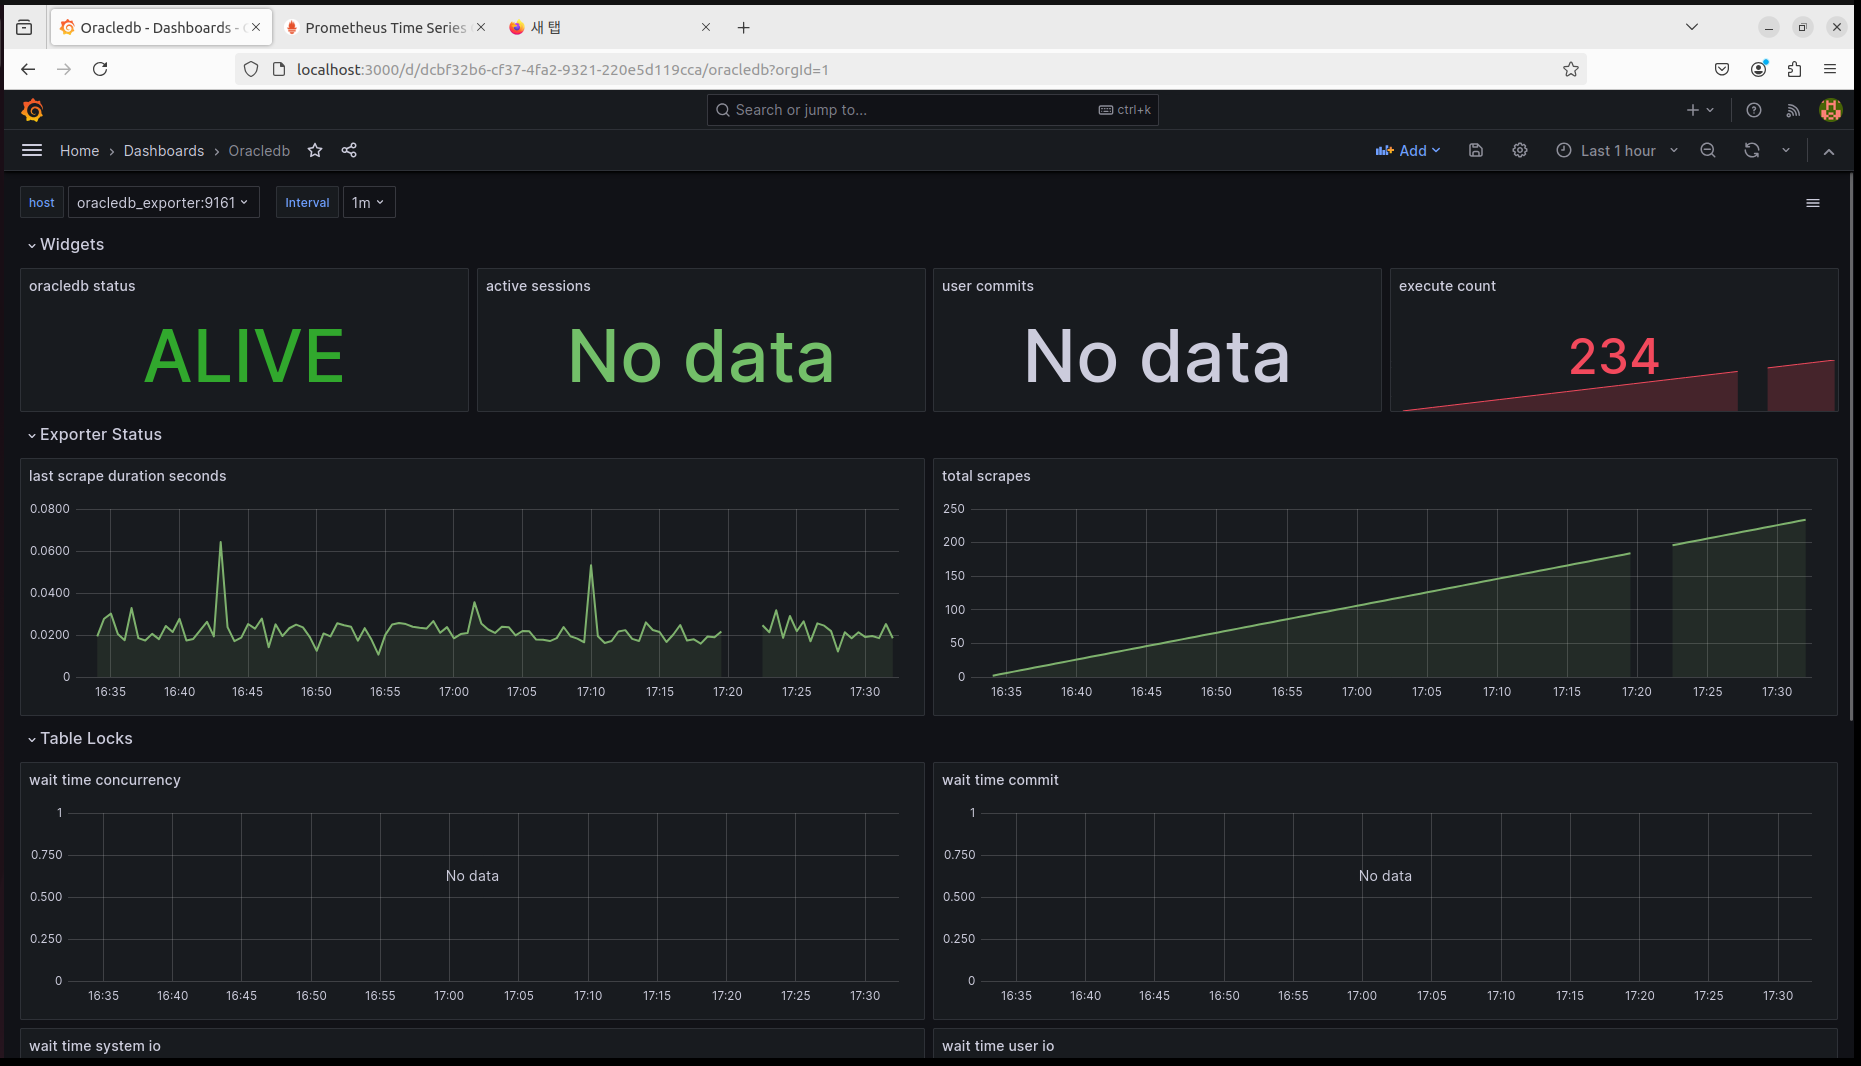This screenshot has width=1861, height=1066.
Task: Open dashboard settings gear
Action: (1520, 150)
